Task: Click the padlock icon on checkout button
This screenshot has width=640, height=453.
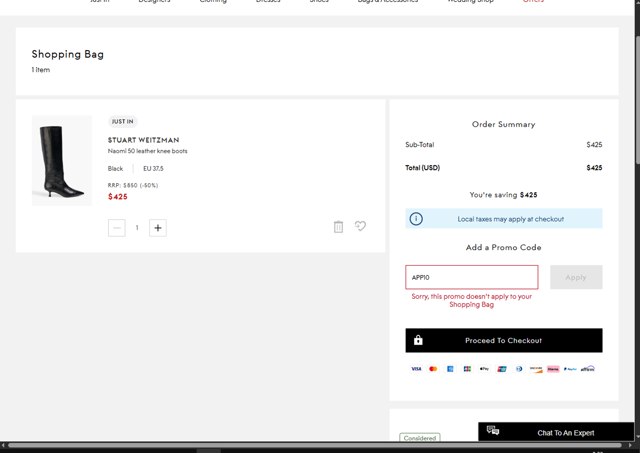Action: tap(418, 340)
